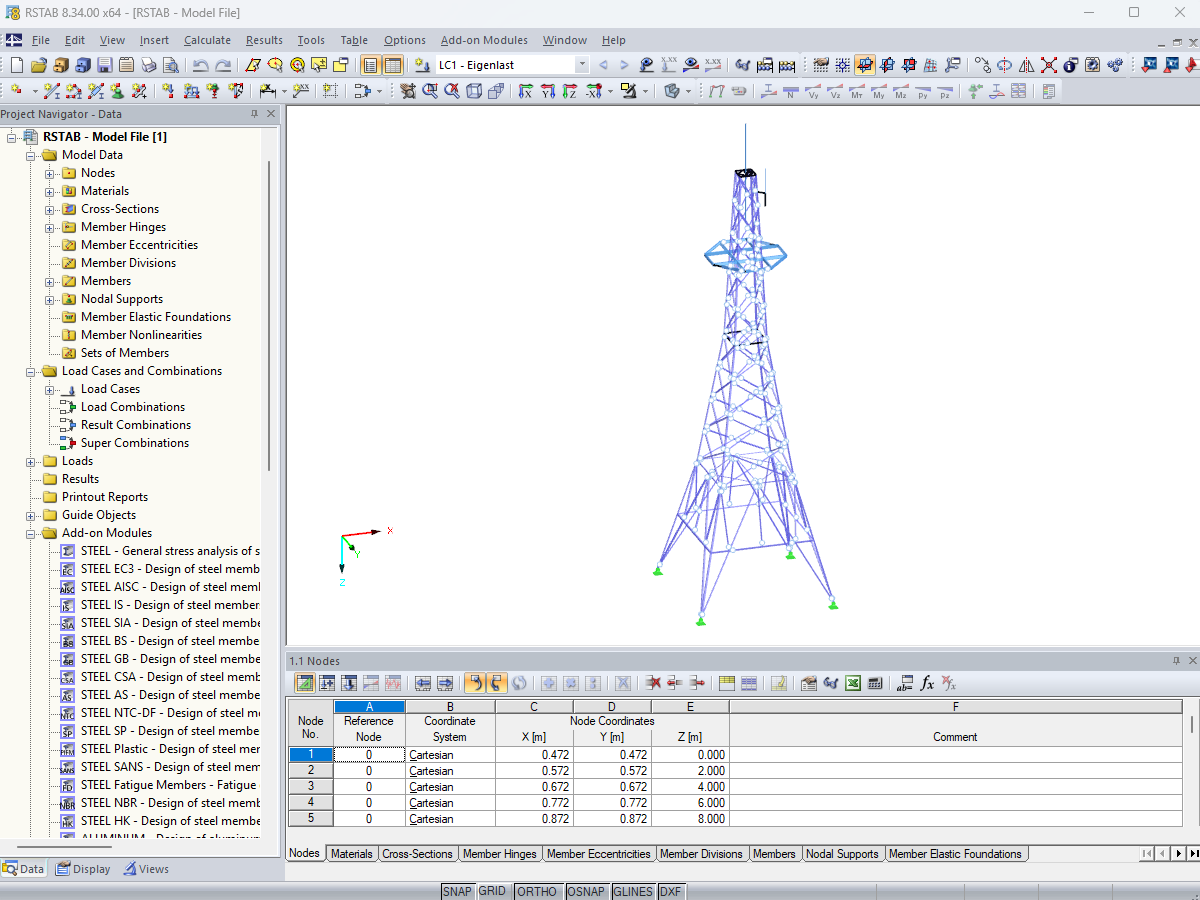This screenshot has width=1200, height=900.
Task: Open the Calculate menu
Action: point(207,40)
